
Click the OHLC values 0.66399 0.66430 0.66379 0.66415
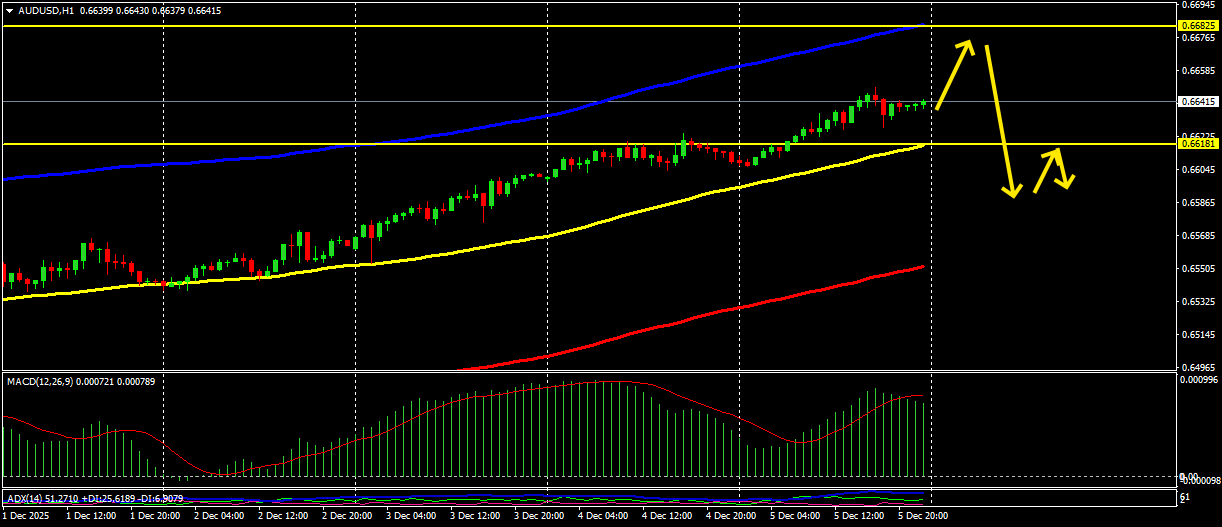pos(150,10)
